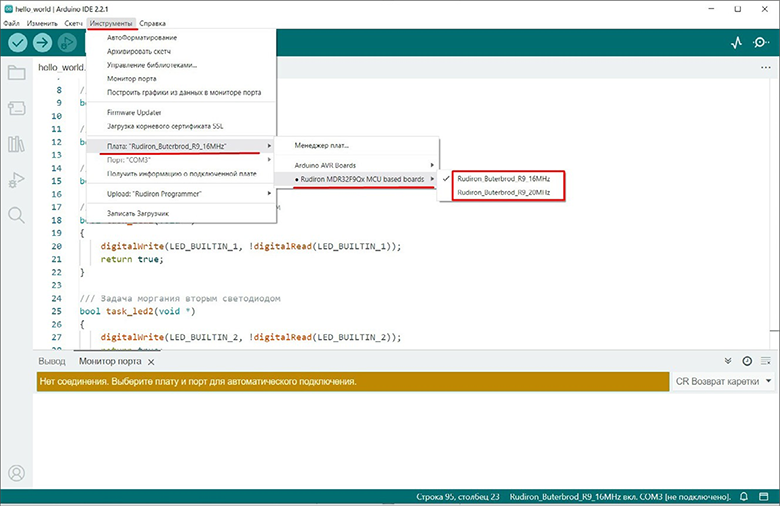Toggle bottom panel icon in status bar
Viewport: 780px width, 506px height.
(764, 497)
